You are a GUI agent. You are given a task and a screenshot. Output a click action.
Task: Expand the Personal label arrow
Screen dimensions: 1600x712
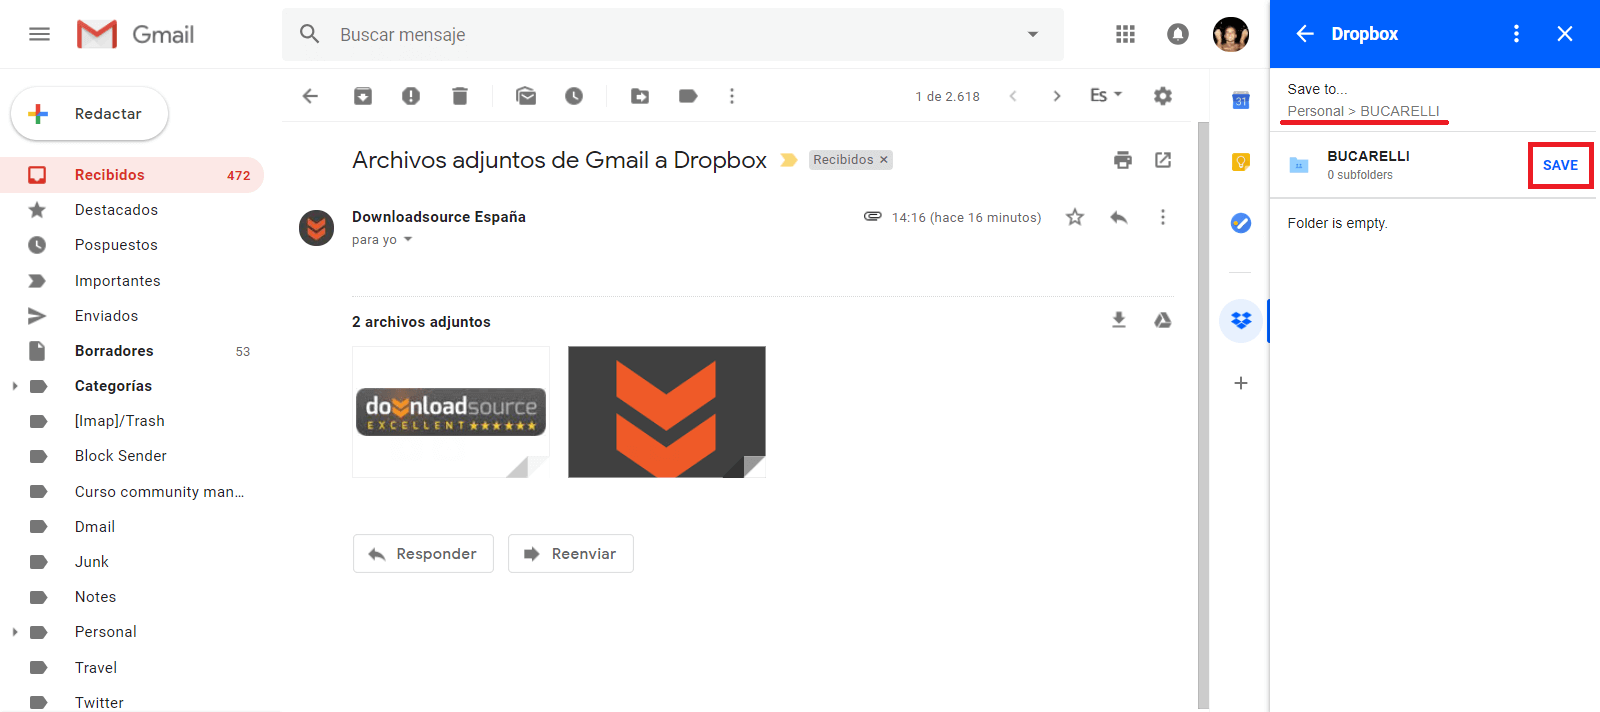tap(14, 632)
